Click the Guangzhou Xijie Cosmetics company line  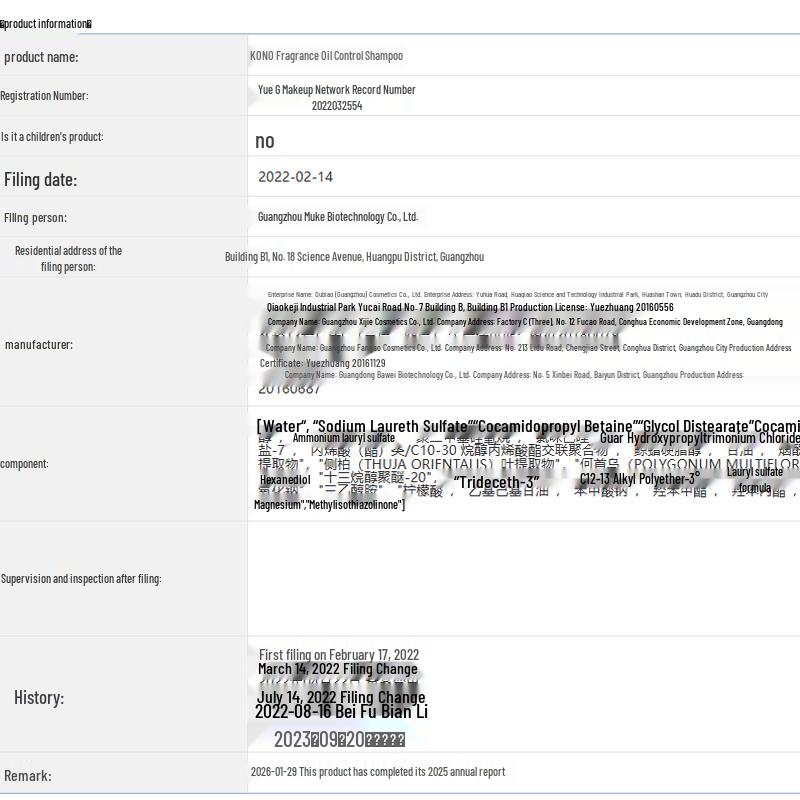(x=525, y=322)
